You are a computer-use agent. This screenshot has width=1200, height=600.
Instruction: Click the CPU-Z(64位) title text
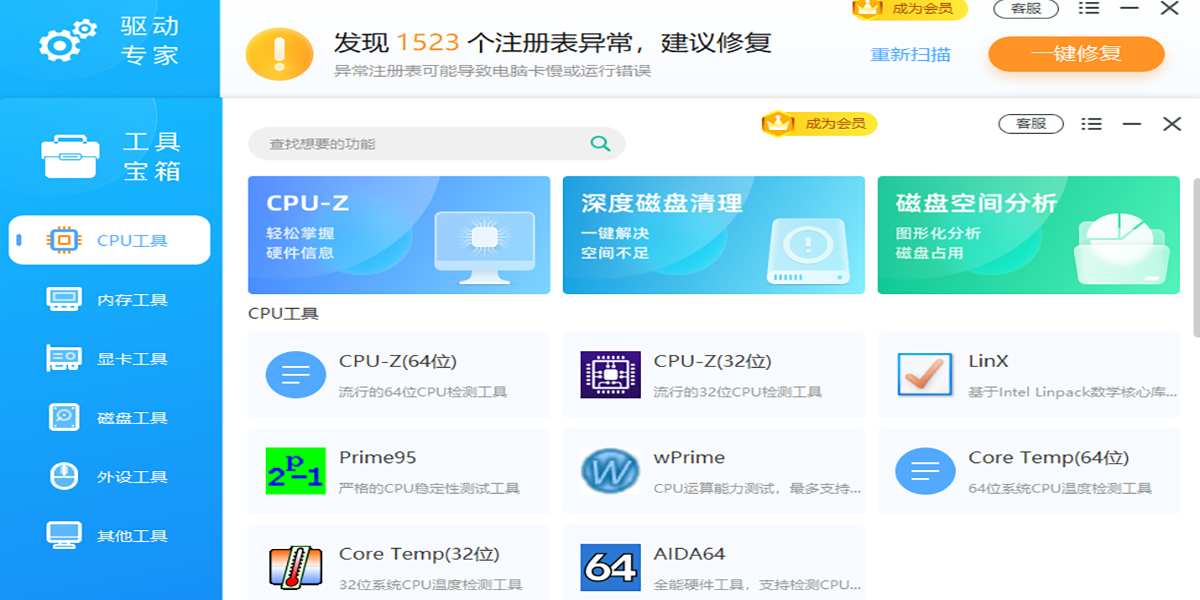[x=398, y=362]
